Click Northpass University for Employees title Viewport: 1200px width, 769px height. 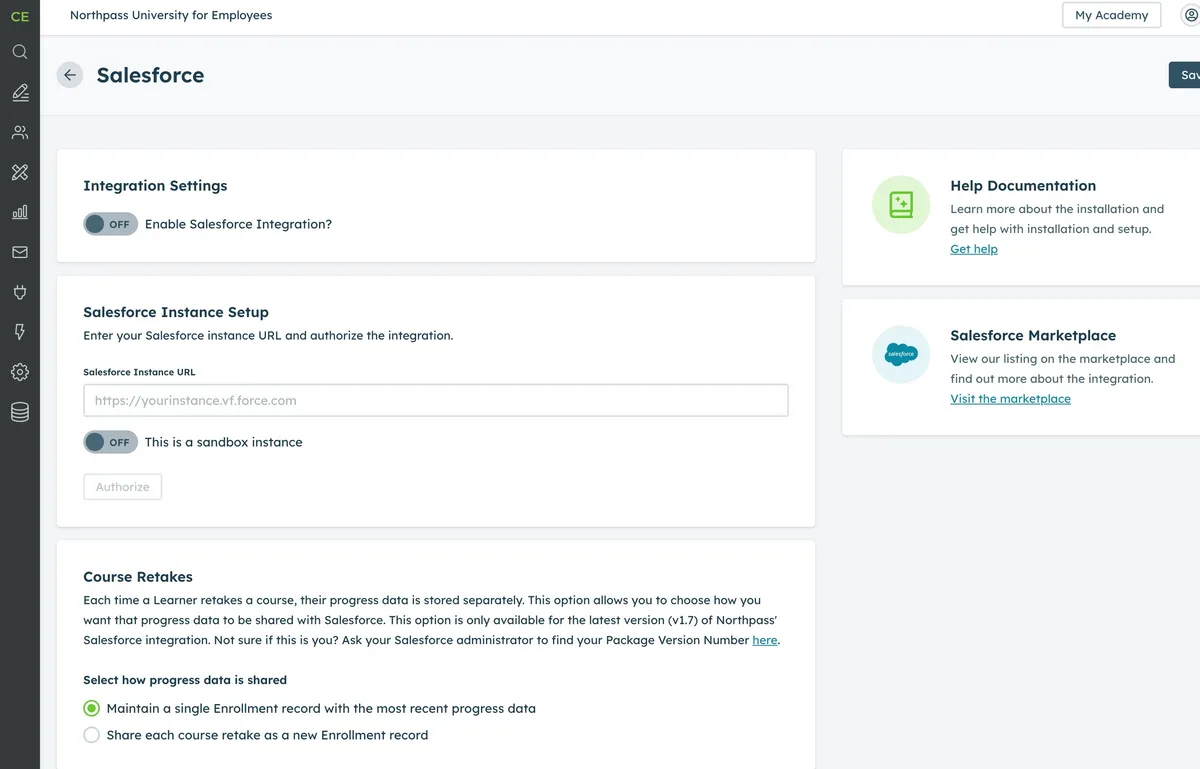coord(171,15)
